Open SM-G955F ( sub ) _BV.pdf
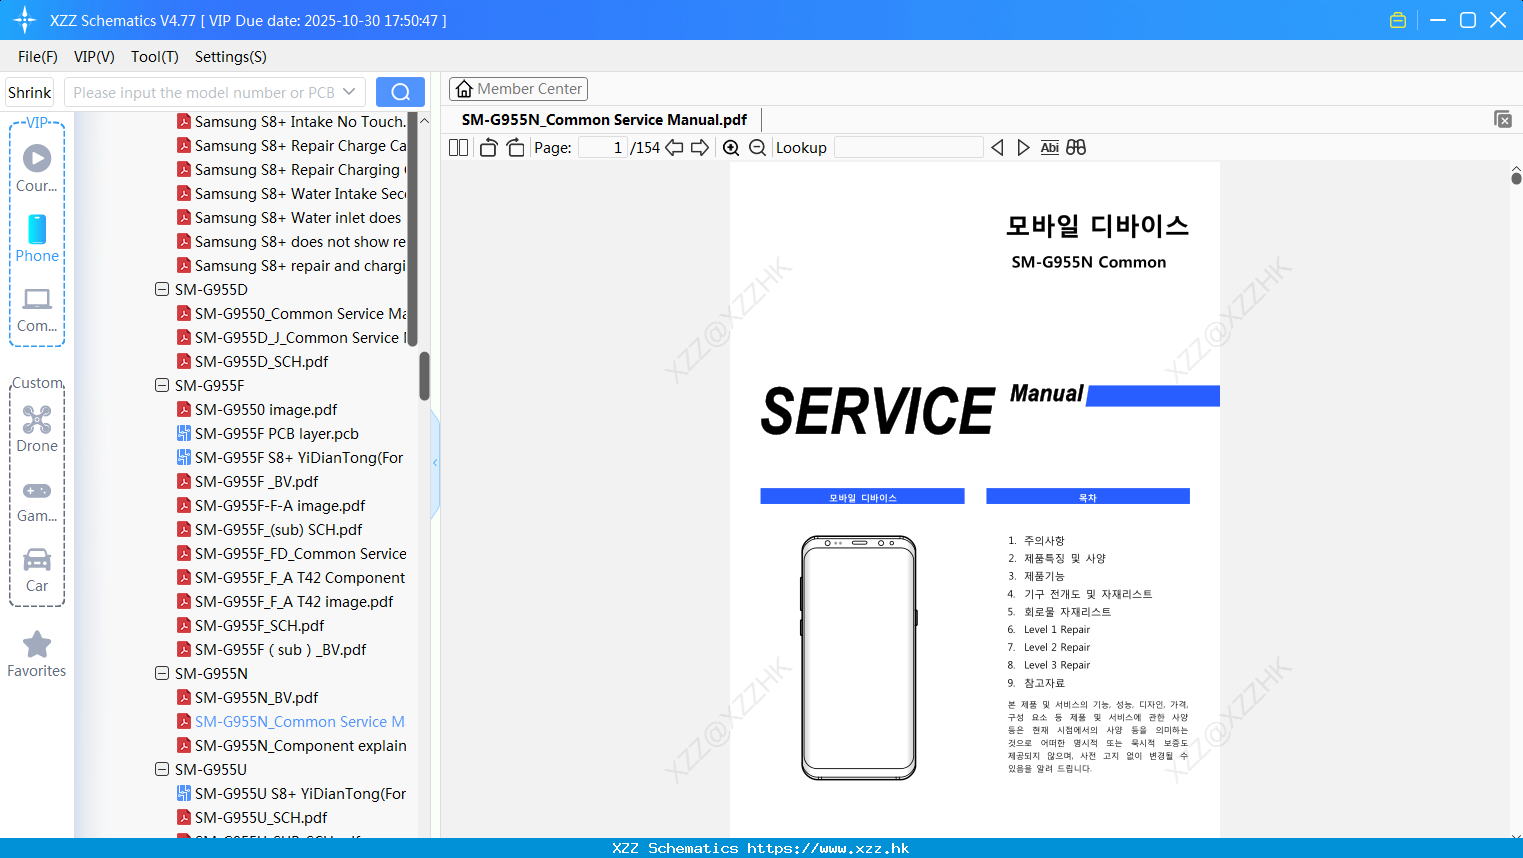 pos(280,649)
